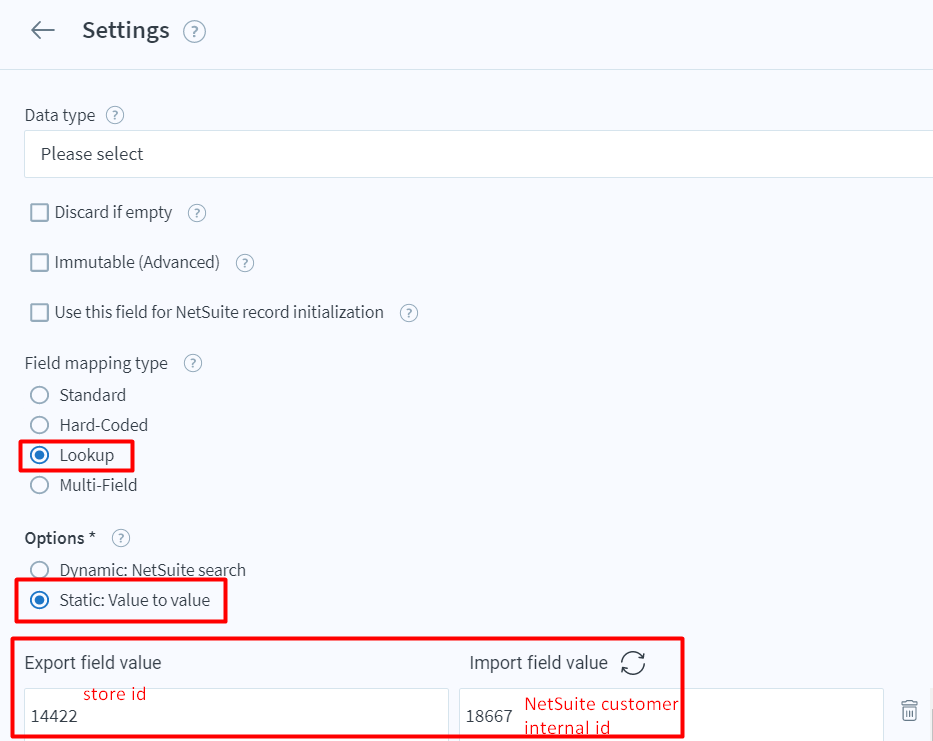The height and width of the screenshot is (741, 933).
Task: Tick Use this field for NetSuite record initialization
Action: 39,312
